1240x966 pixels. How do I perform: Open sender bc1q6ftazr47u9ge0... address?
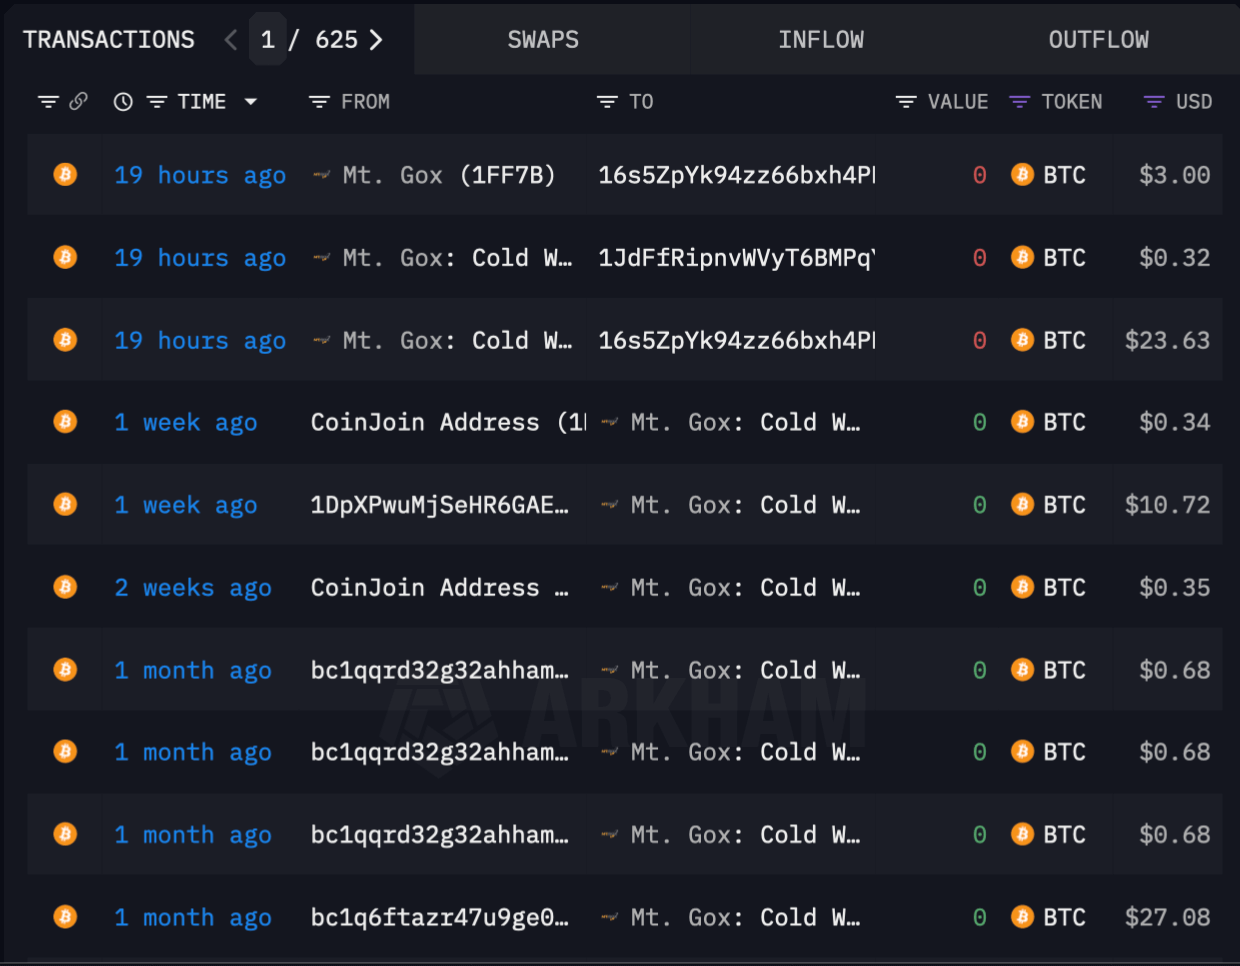(440, 918)
